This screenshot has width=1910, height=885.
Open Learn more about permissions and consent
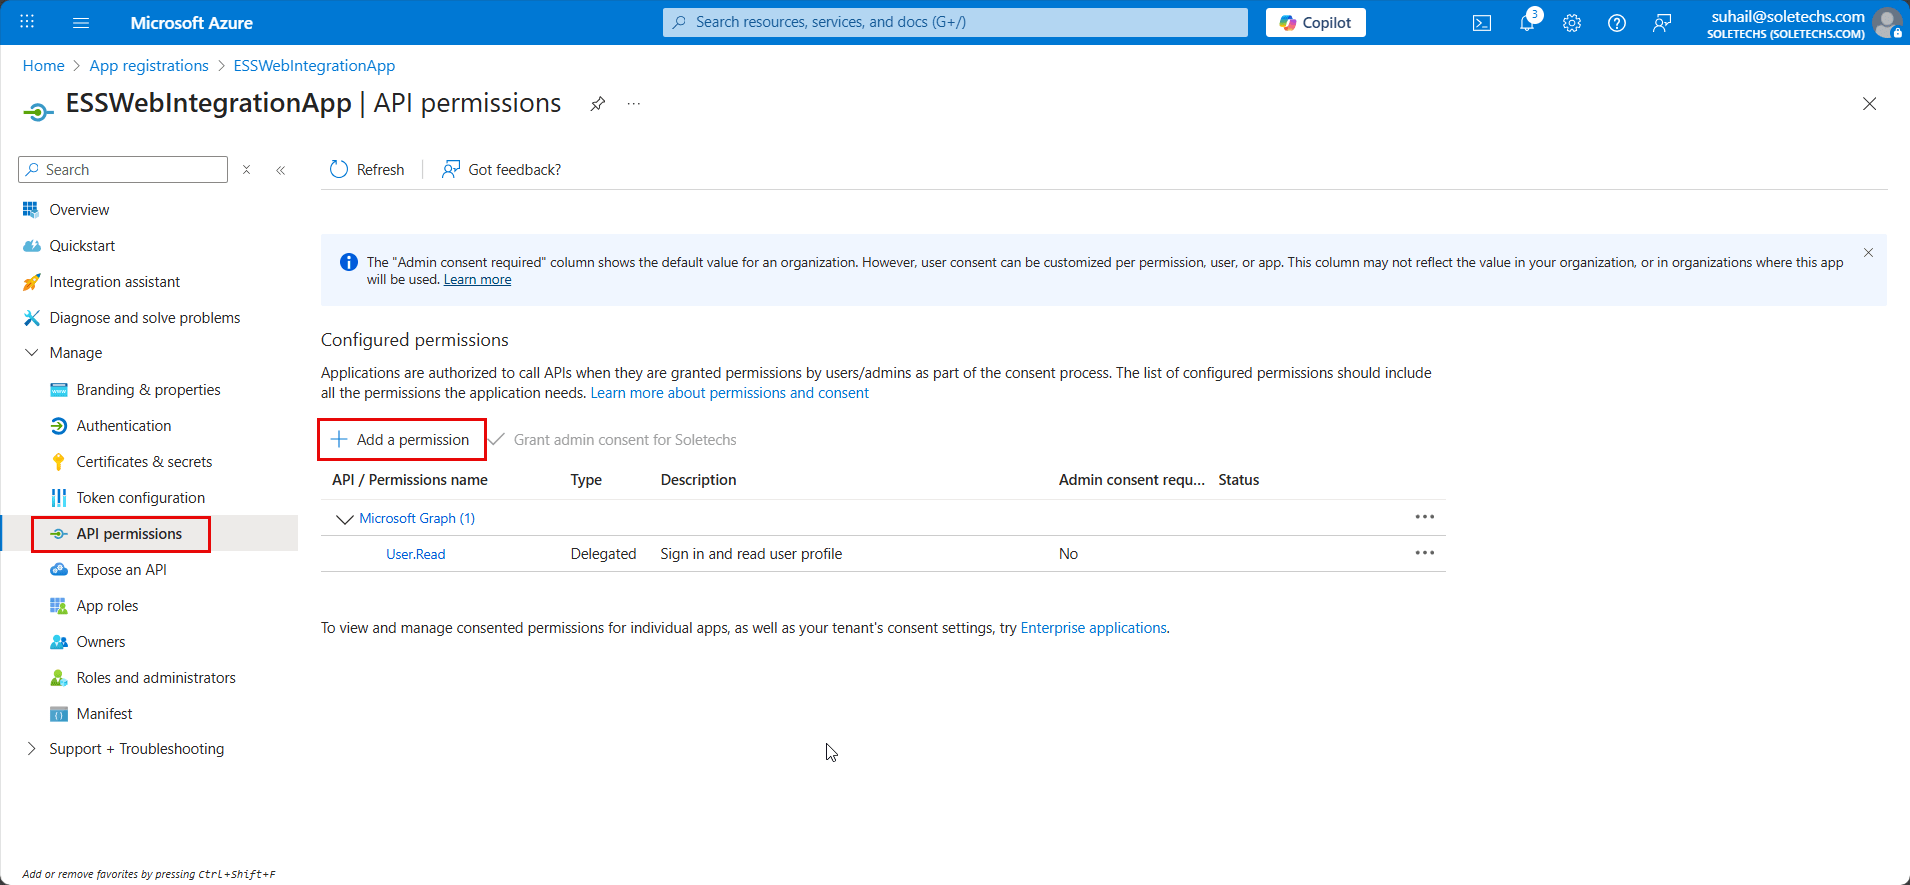[729, 393]
